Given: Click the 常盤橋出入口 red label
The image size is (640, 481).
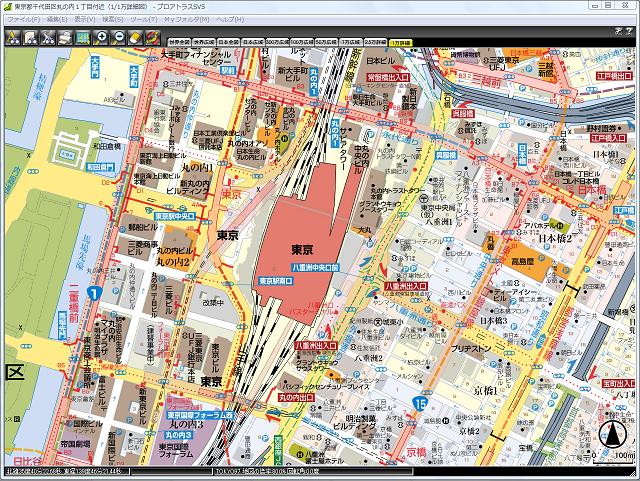Looking at the screenshot, I should coord(388,77).
